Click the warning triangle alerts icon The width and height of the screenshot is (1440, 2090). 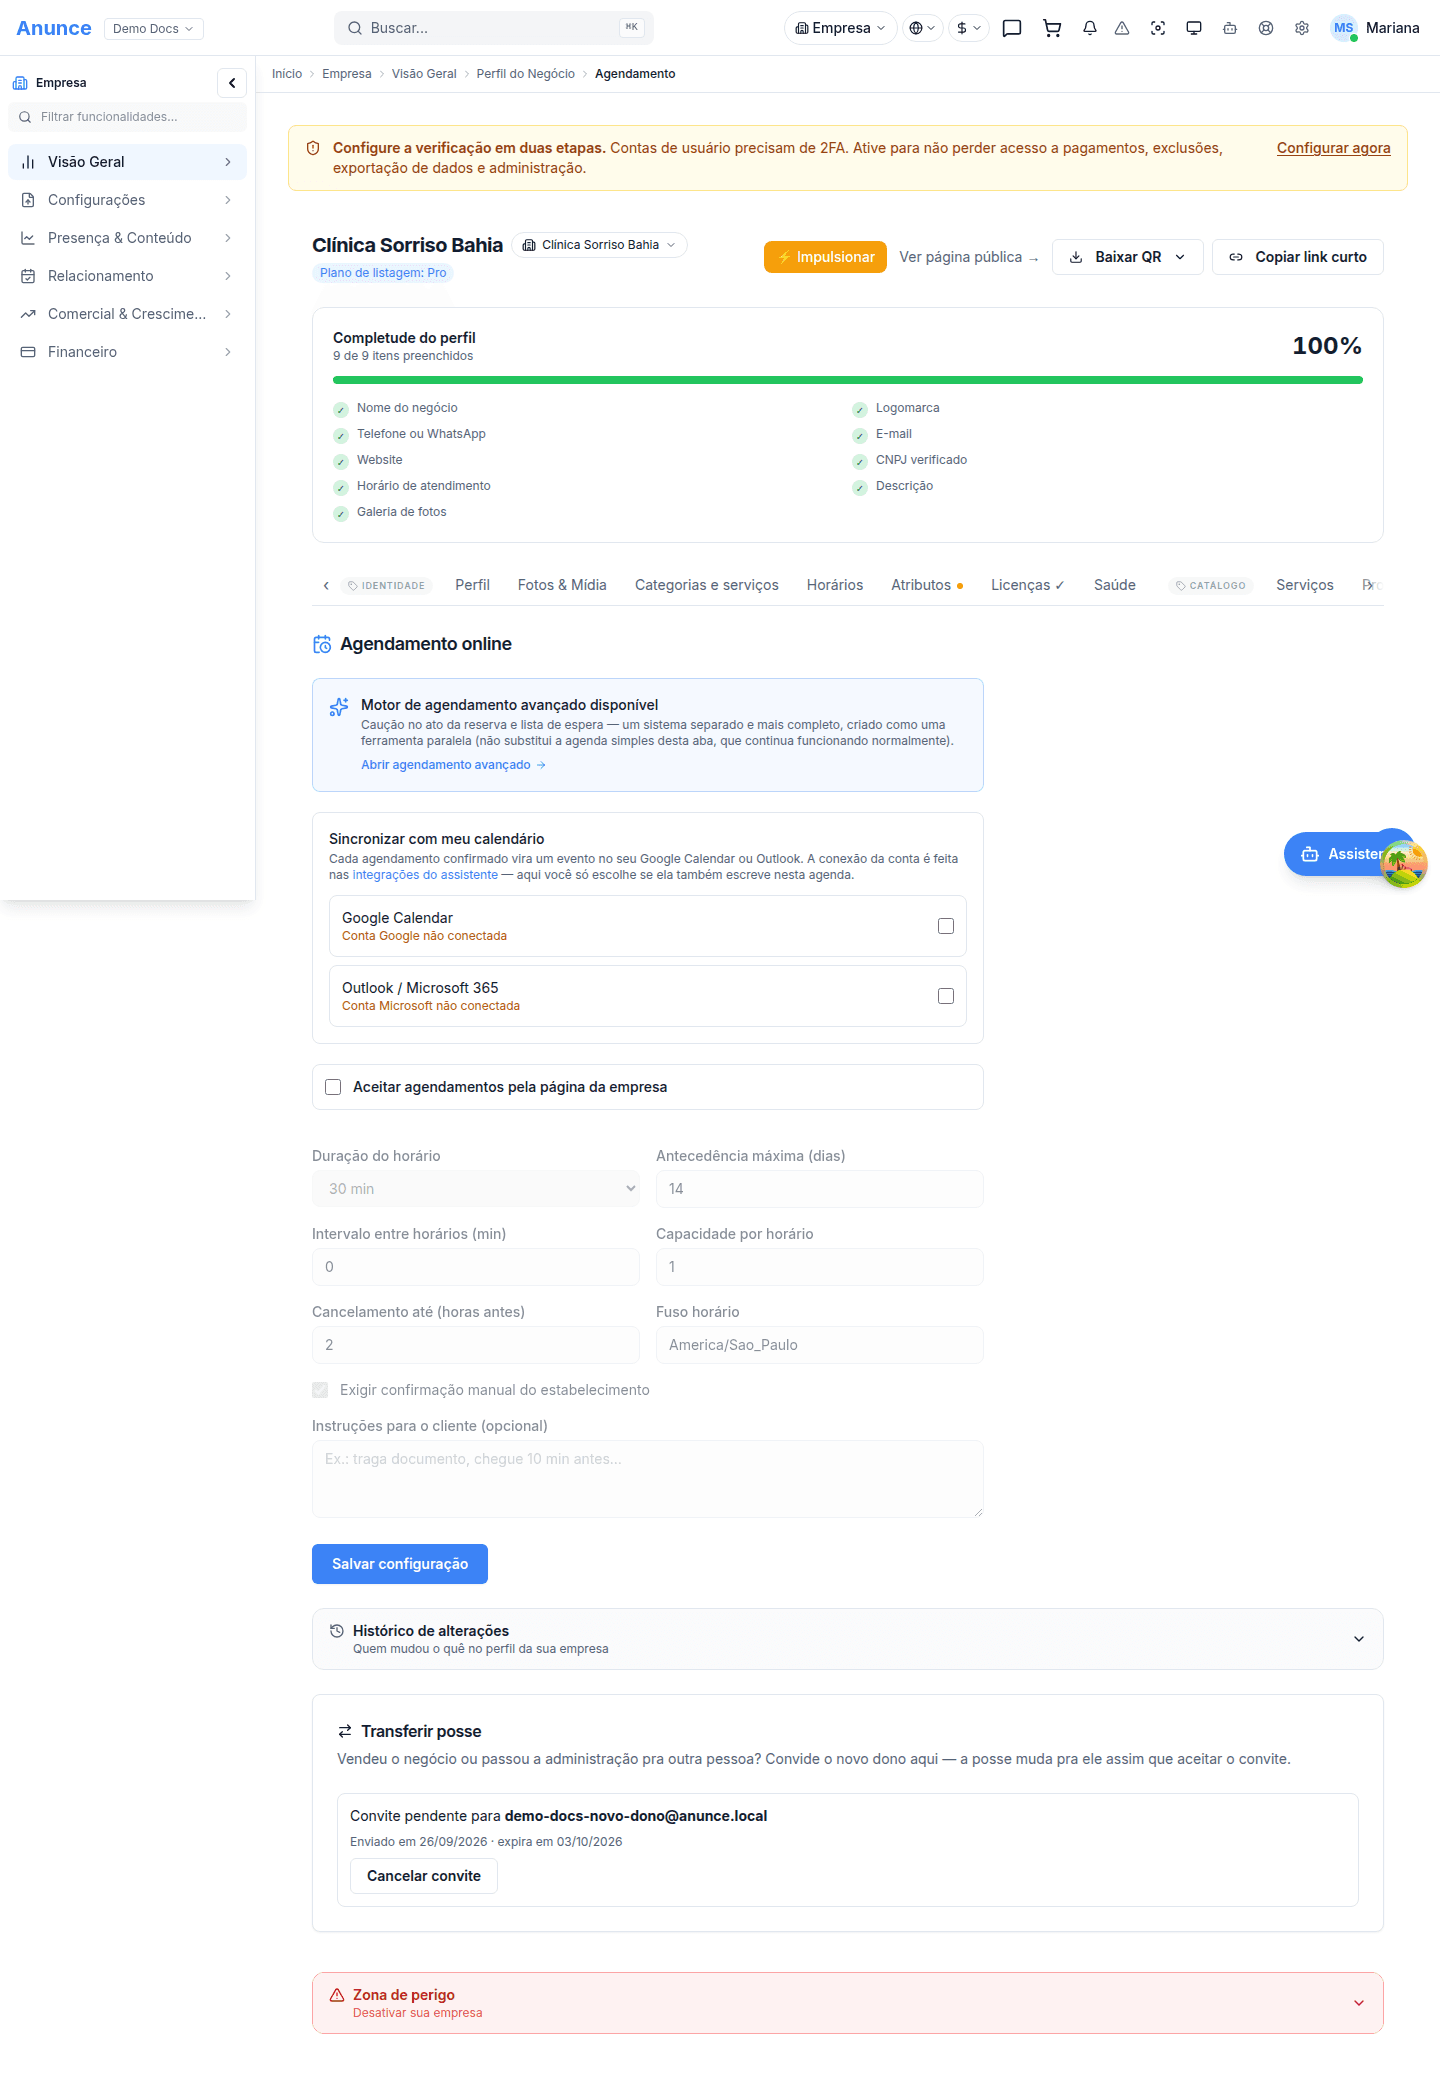coord(1122,28)
